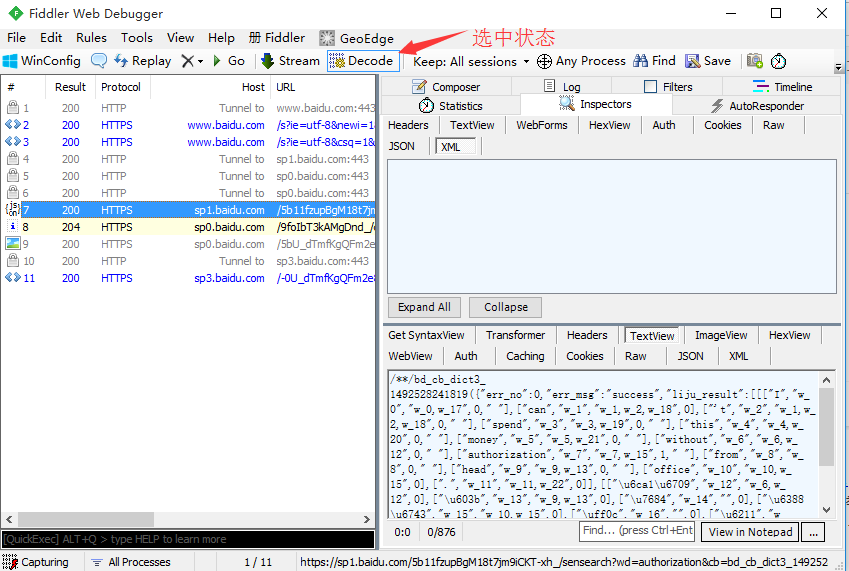Save sessions with the Save icon
Image resolution: width=849 pixels, height=571 pixels.
pyautogui.click(x=708, y=61)
